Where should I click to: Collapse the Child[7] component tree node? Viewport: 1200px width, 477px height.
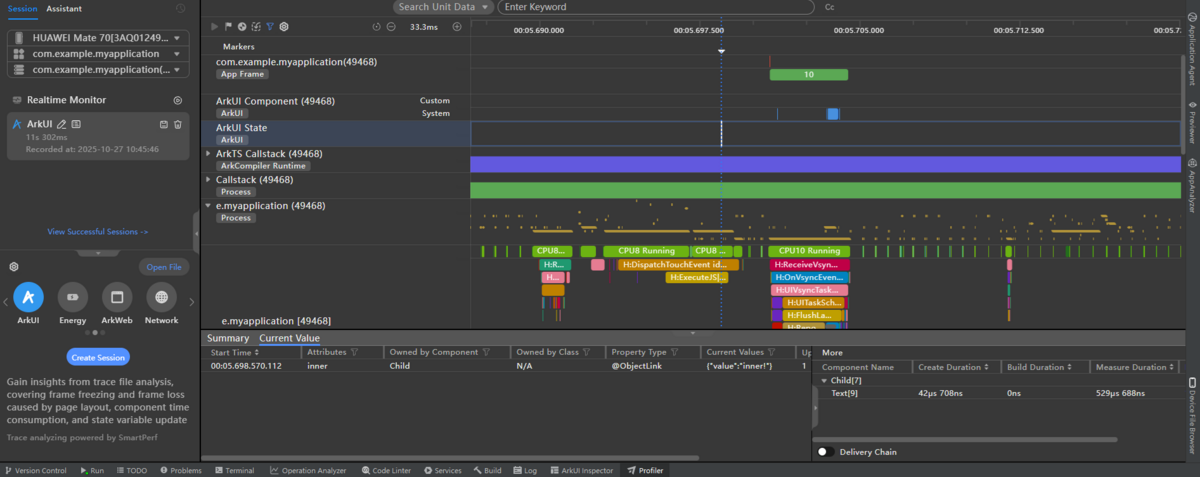[824, 381]
